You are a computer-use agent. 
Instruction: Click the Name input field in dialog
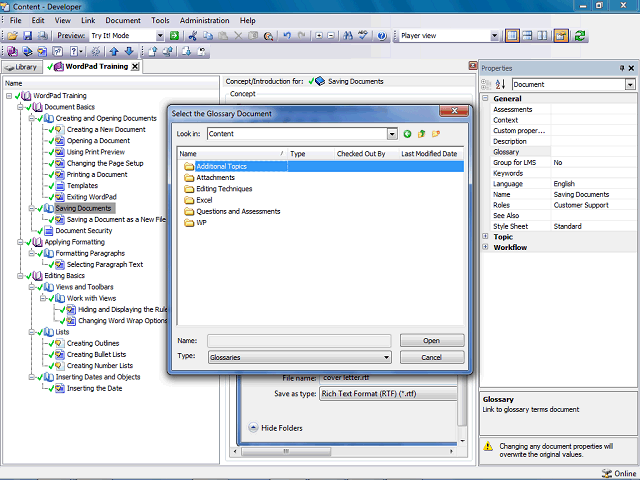pos(299,341)
